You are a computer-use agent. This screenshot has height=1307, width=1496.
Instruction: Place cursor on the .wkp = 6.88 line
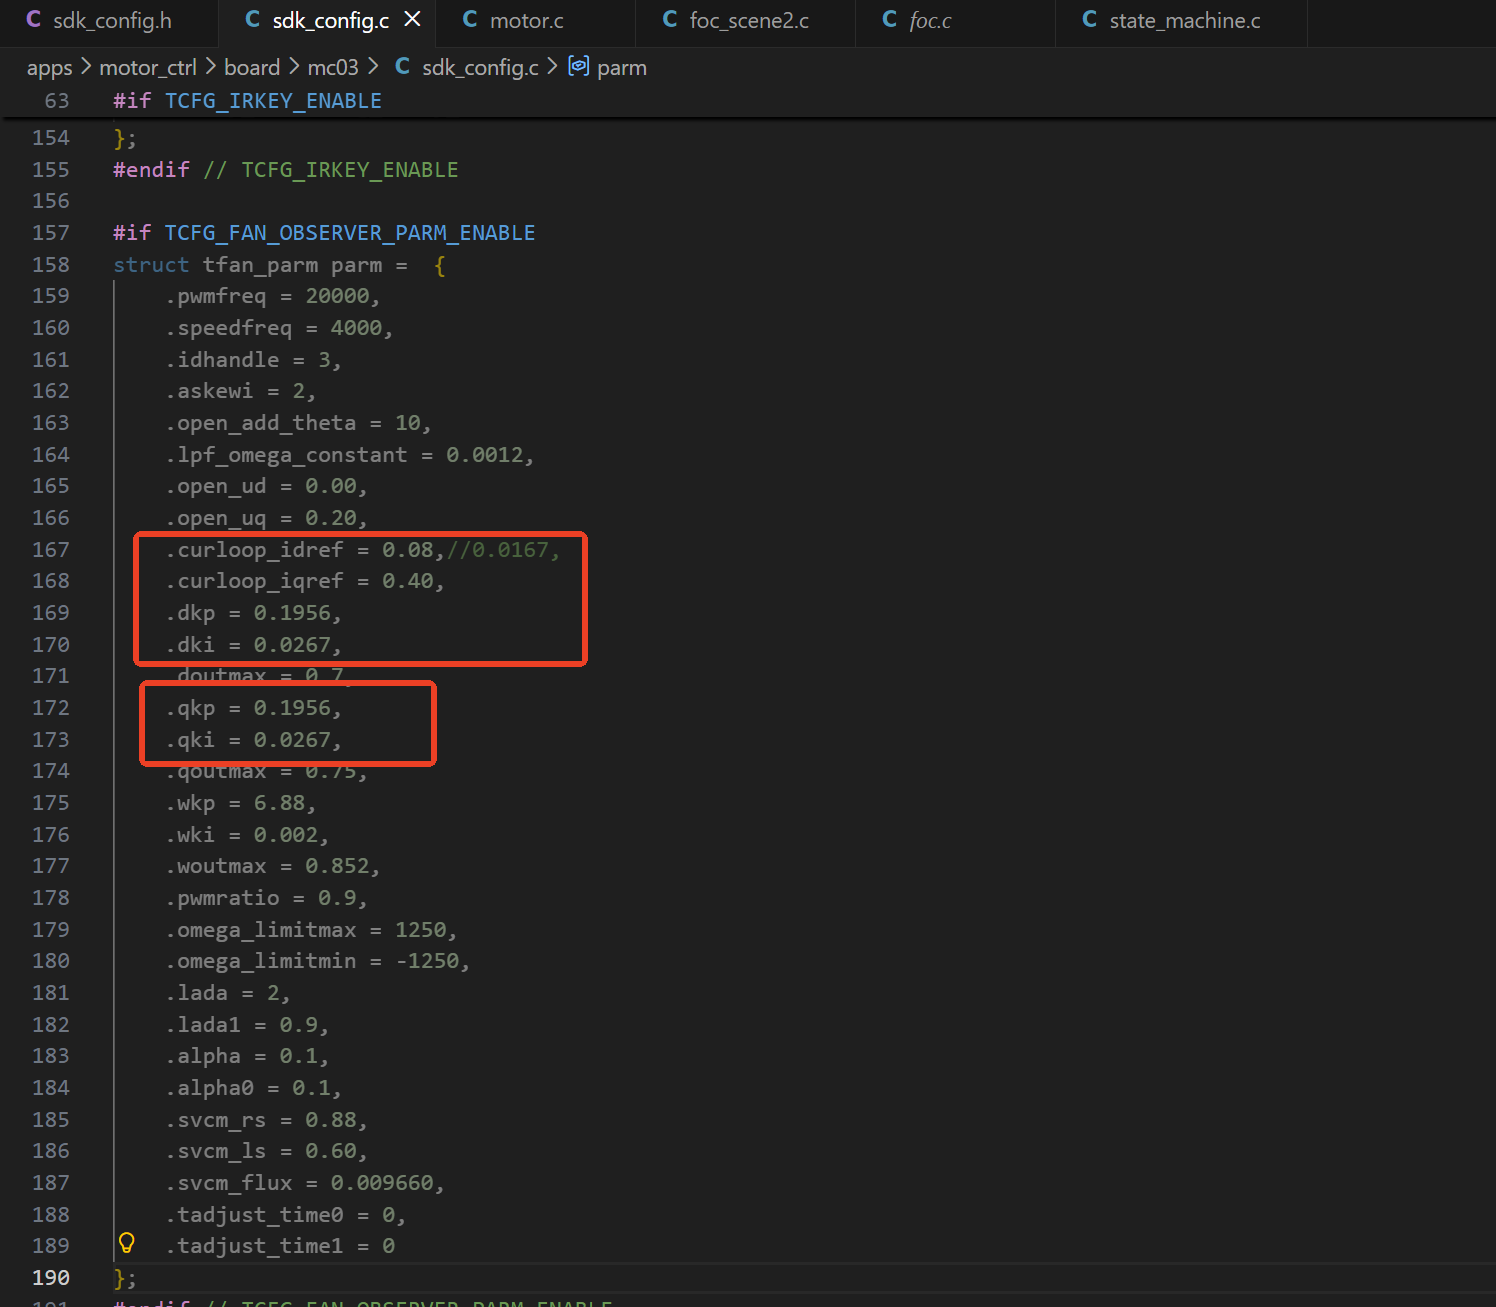point(241,803)
